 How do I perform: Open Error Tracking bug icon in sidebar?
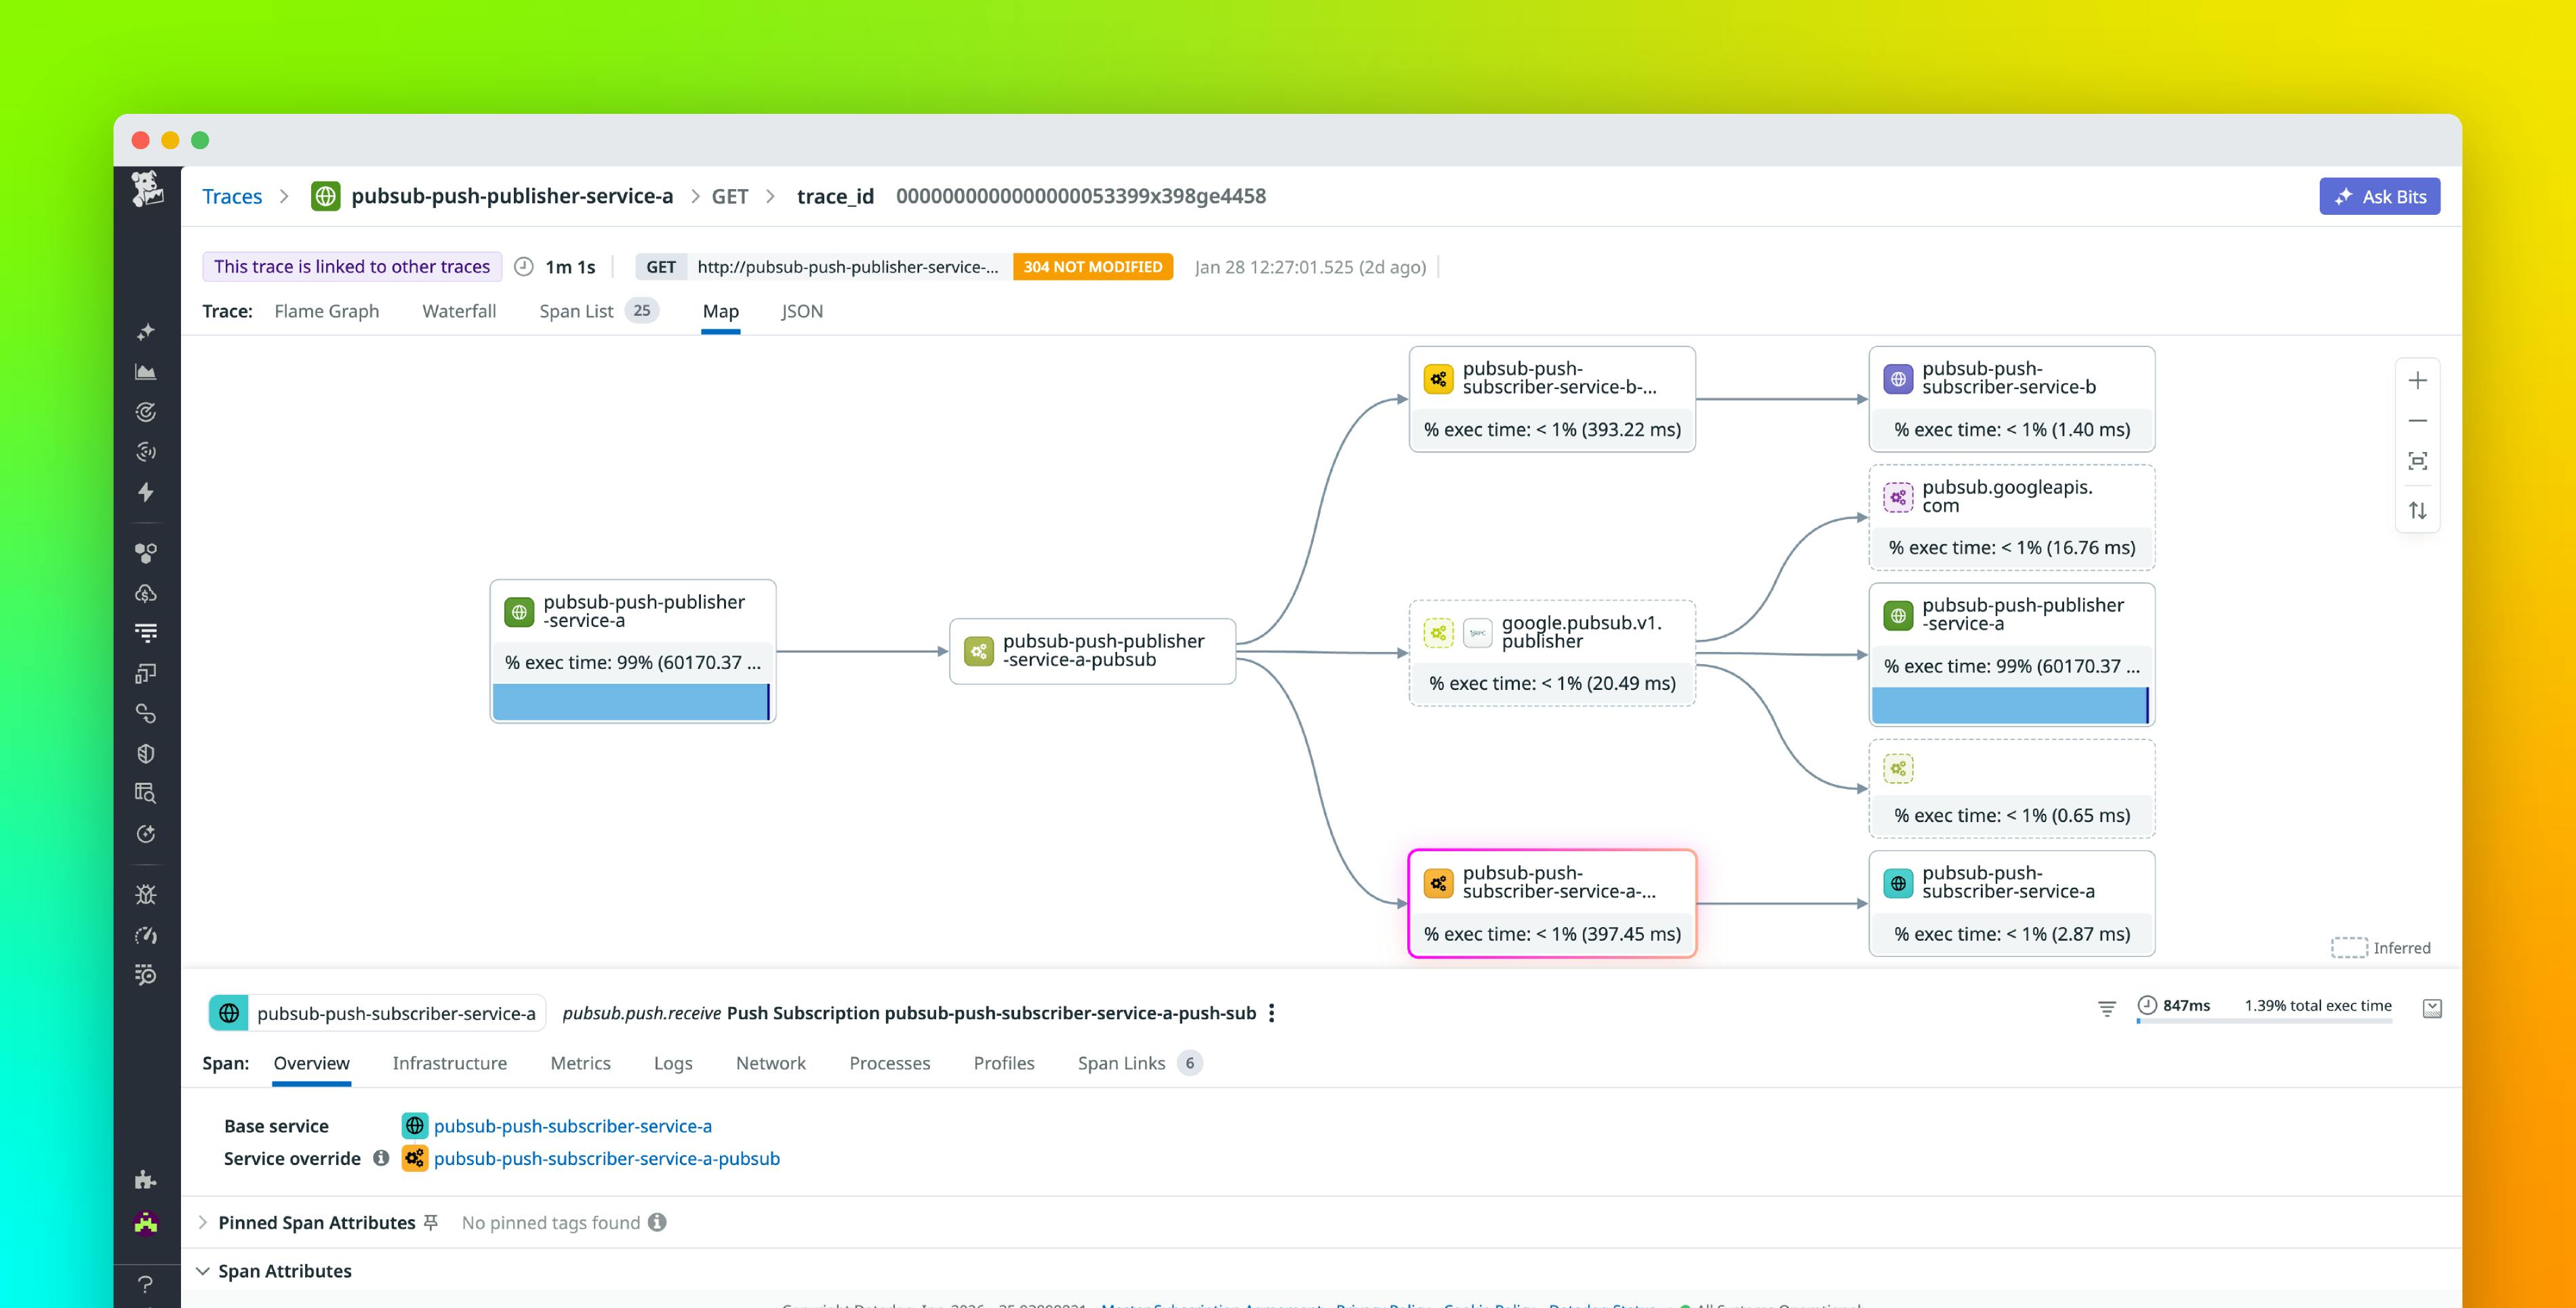coord(146,893)
